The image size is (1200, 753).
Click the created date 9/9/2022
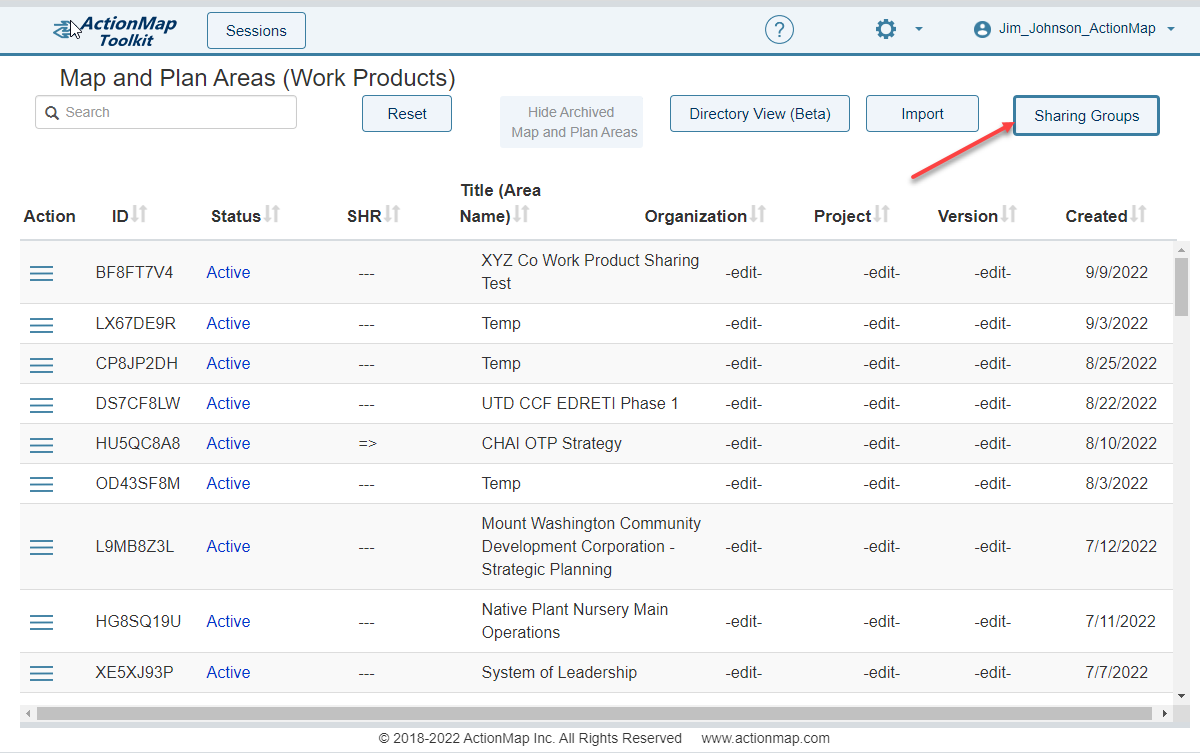1116,273
